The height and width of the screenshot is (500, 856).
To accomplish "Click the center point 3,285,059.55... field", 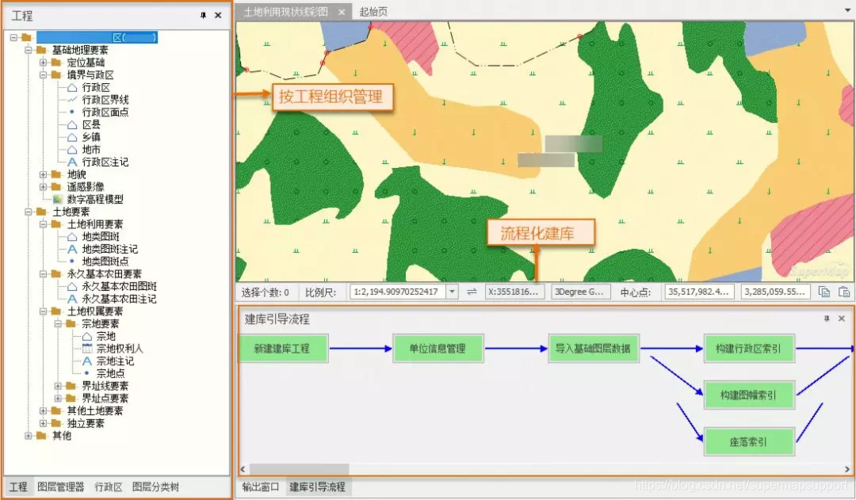I will [775, 292].
